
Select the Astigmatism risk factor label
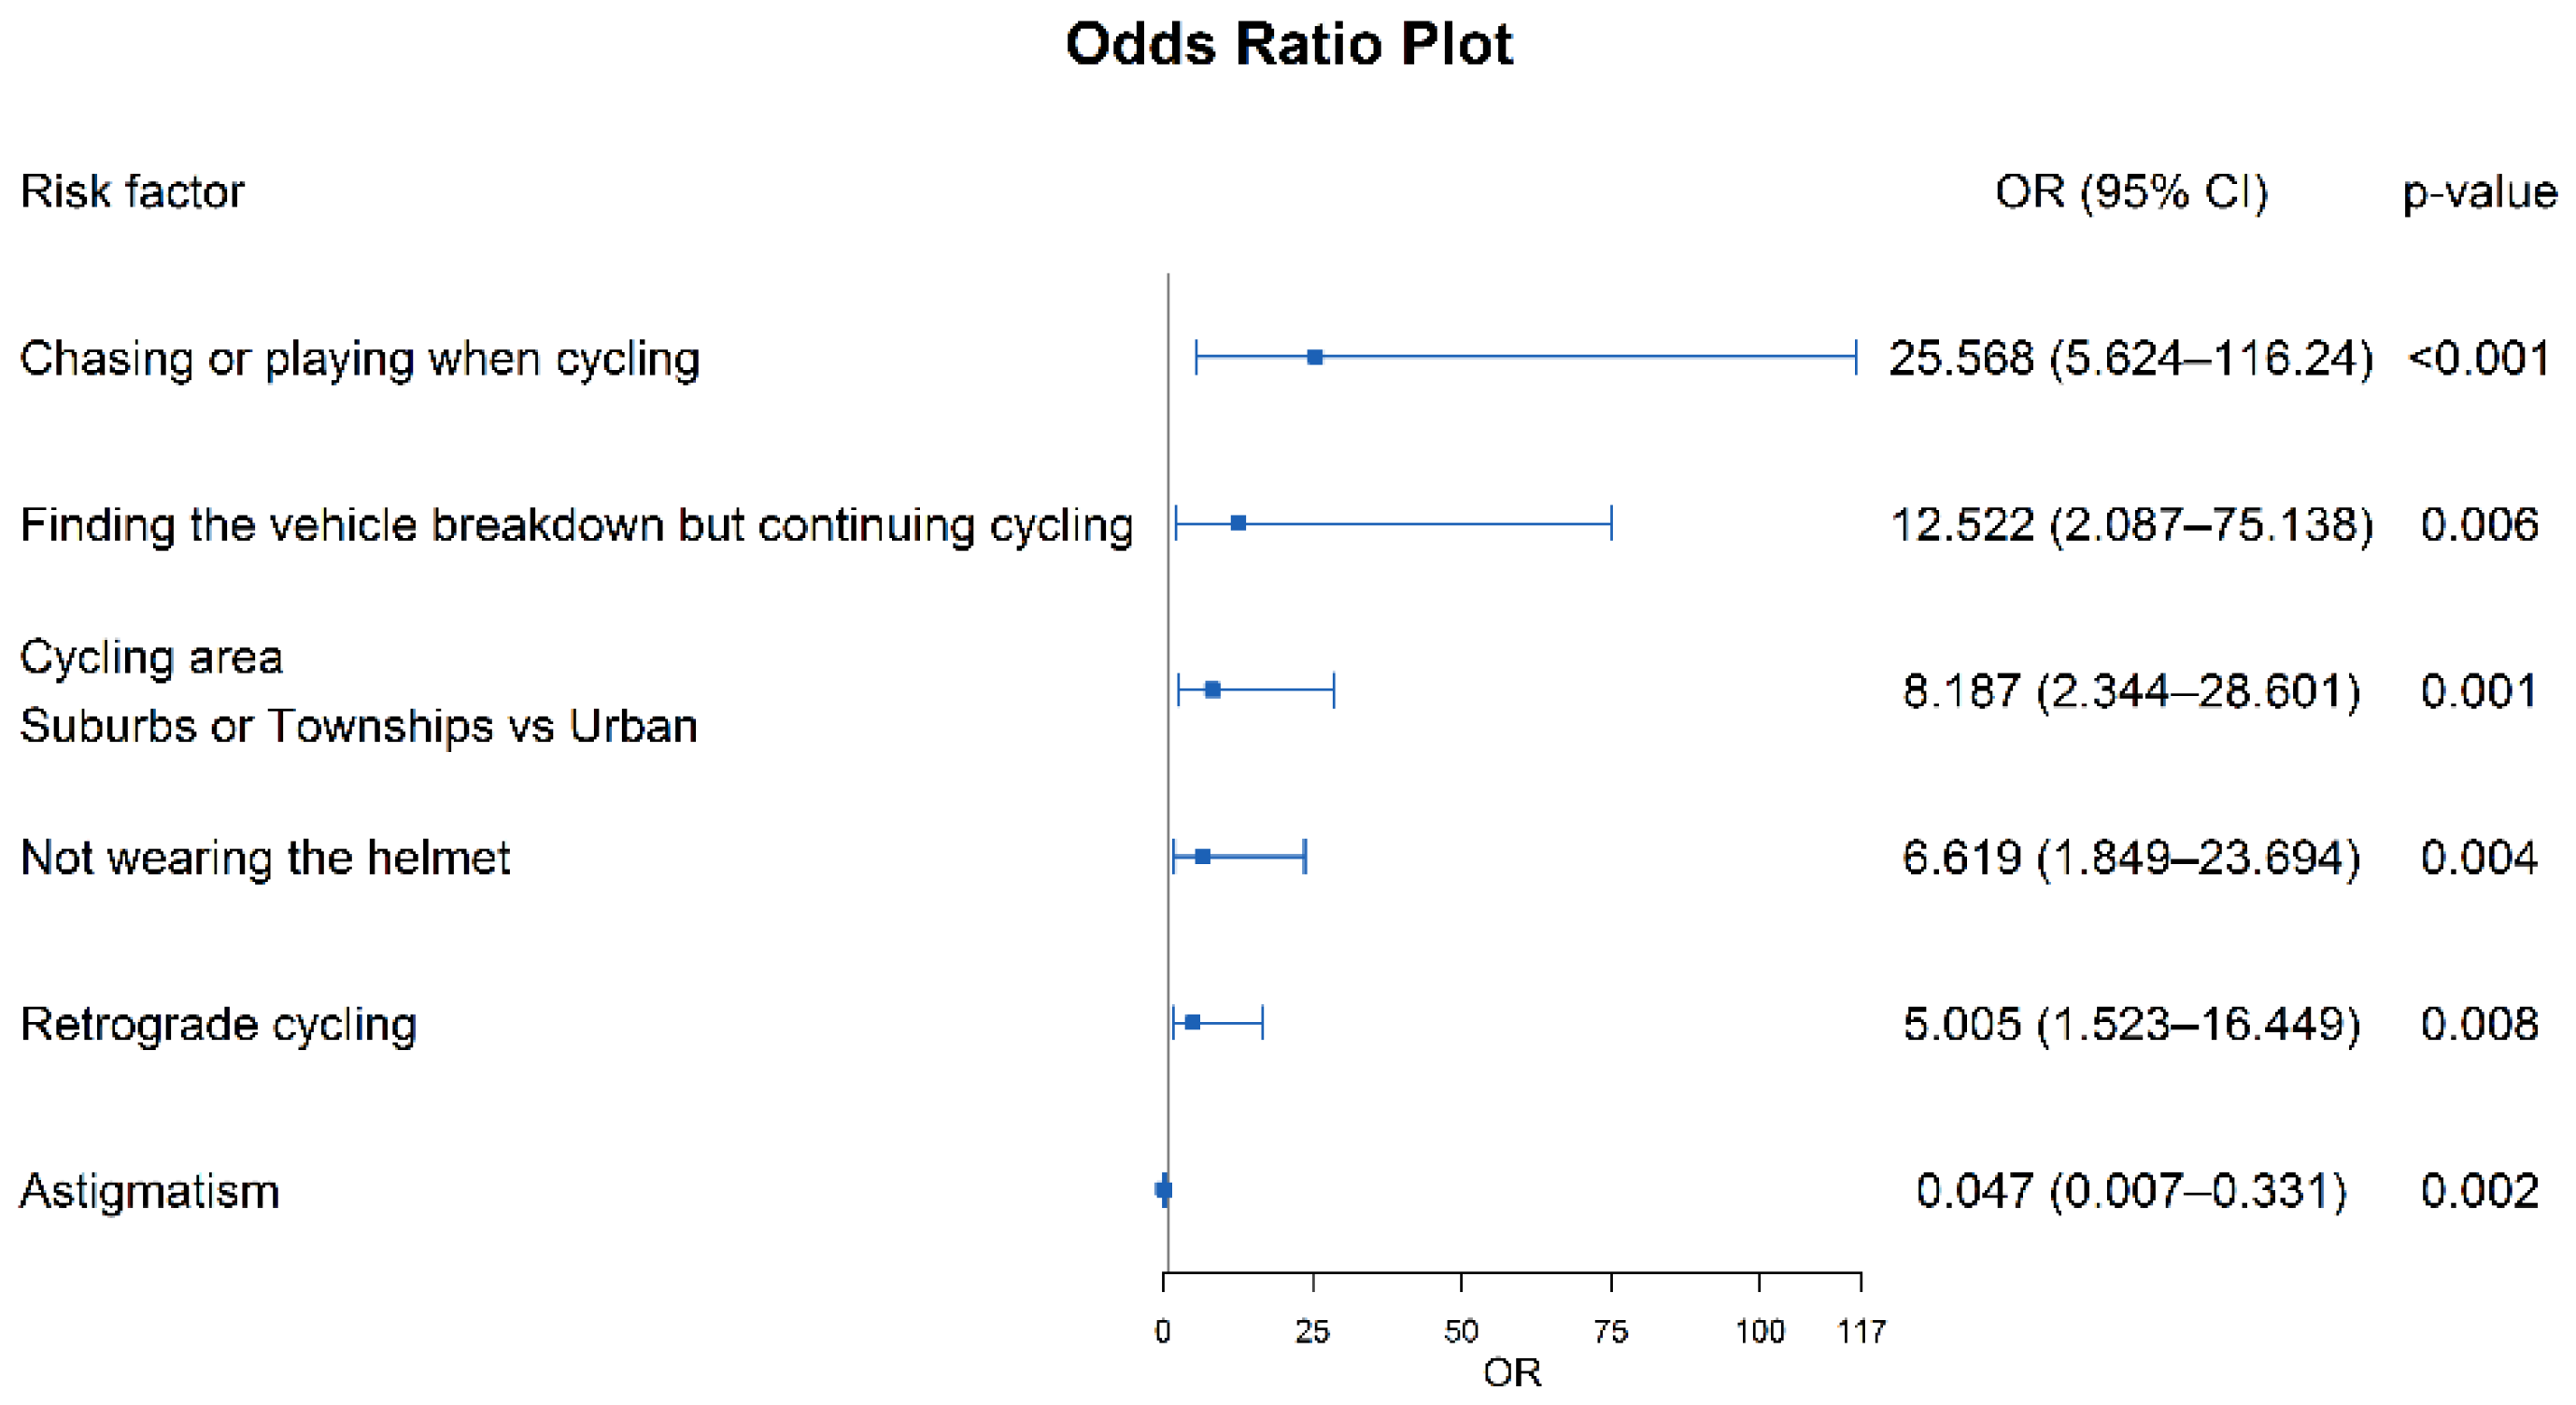click(150, 1191)
